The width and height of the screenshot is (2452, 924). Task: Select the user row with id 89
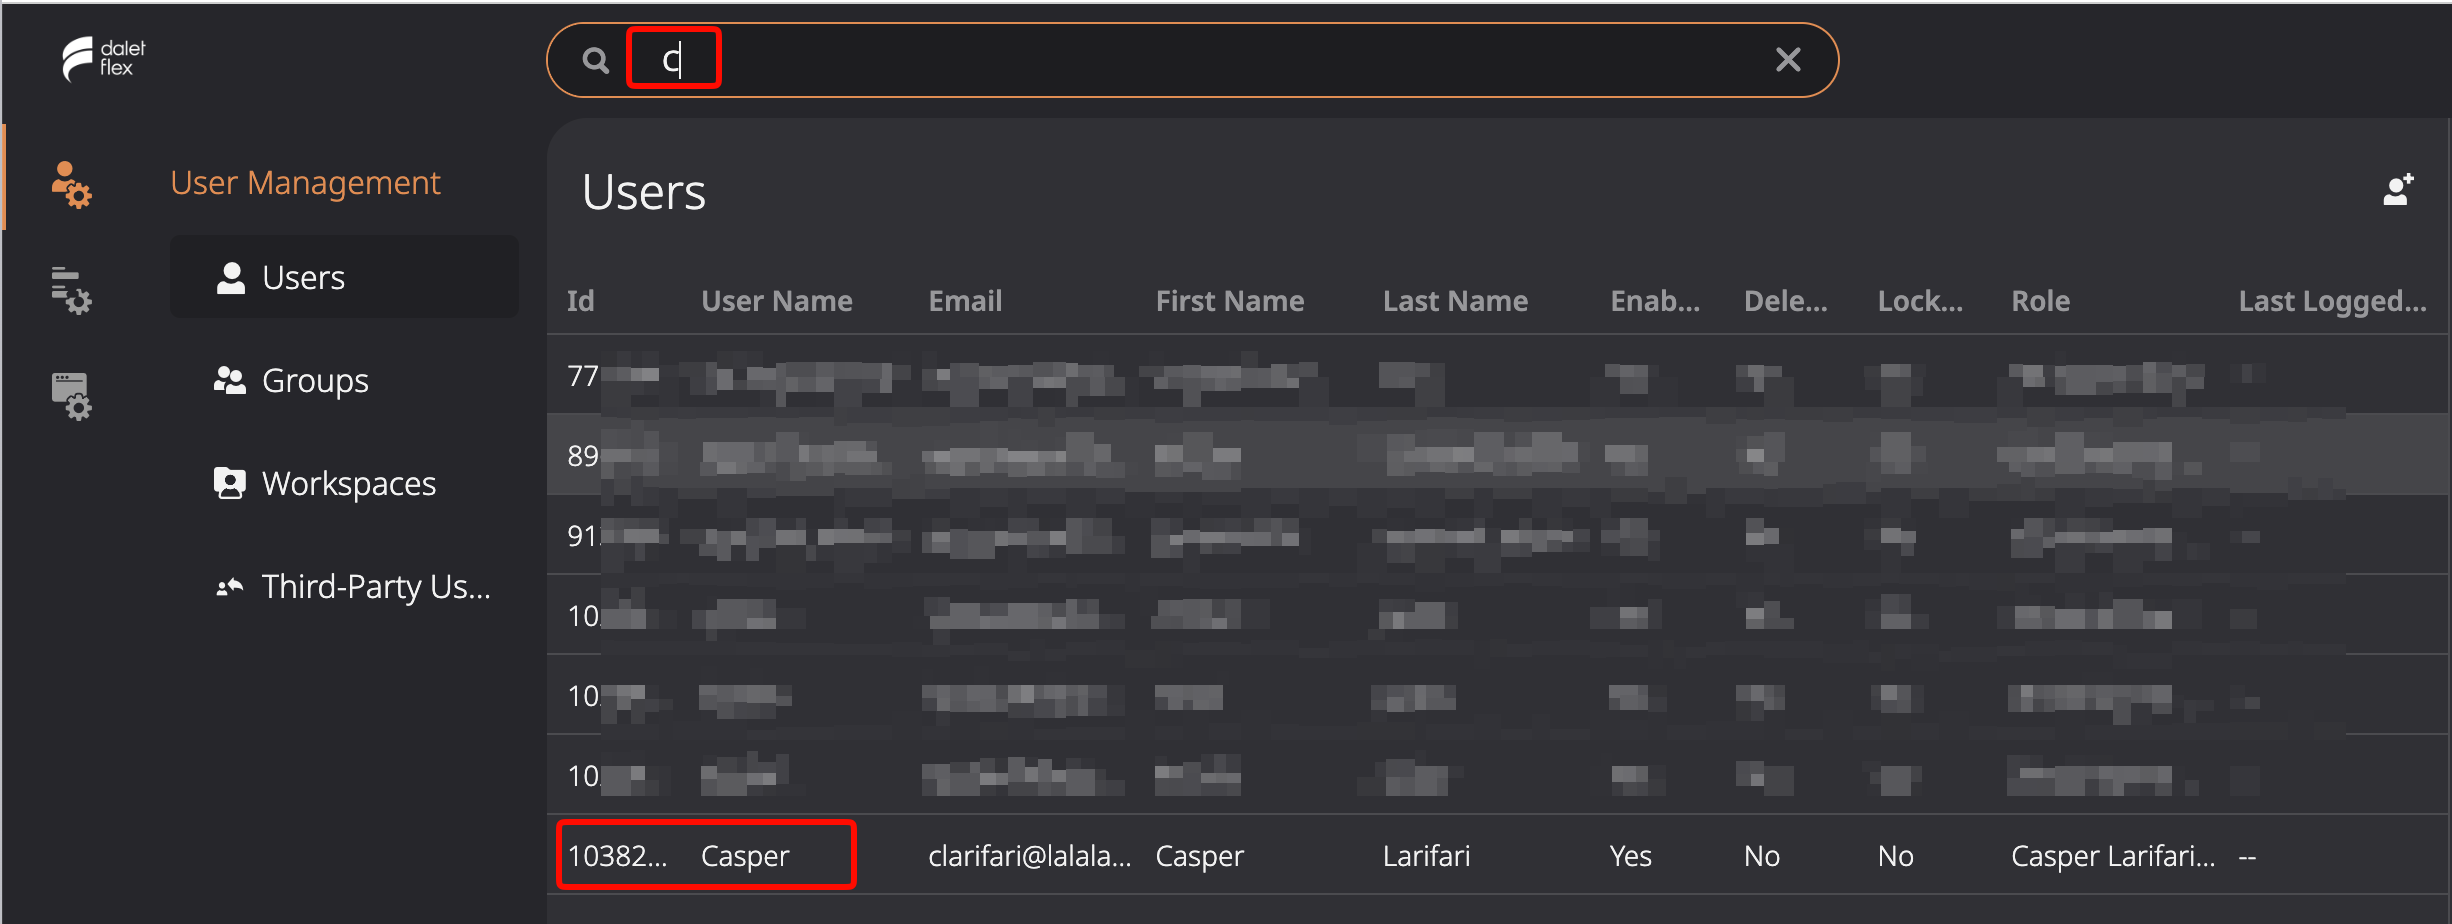1498,455
